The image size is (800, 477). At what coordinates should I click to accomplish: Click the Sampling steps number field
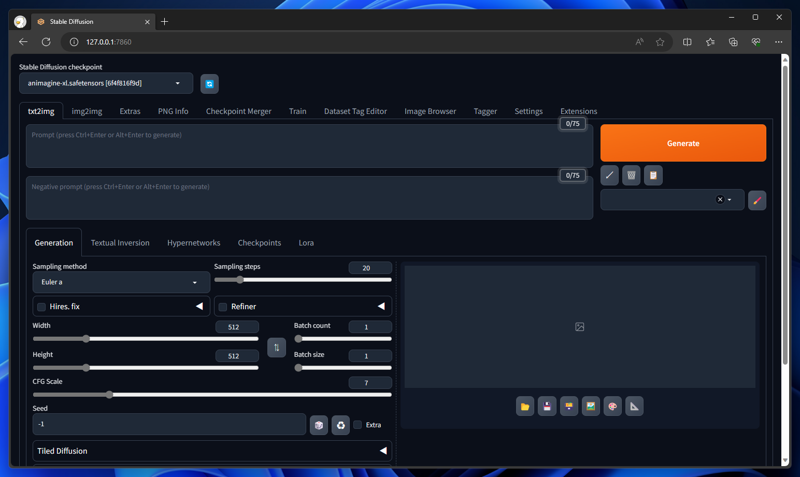tap(370, 268)
